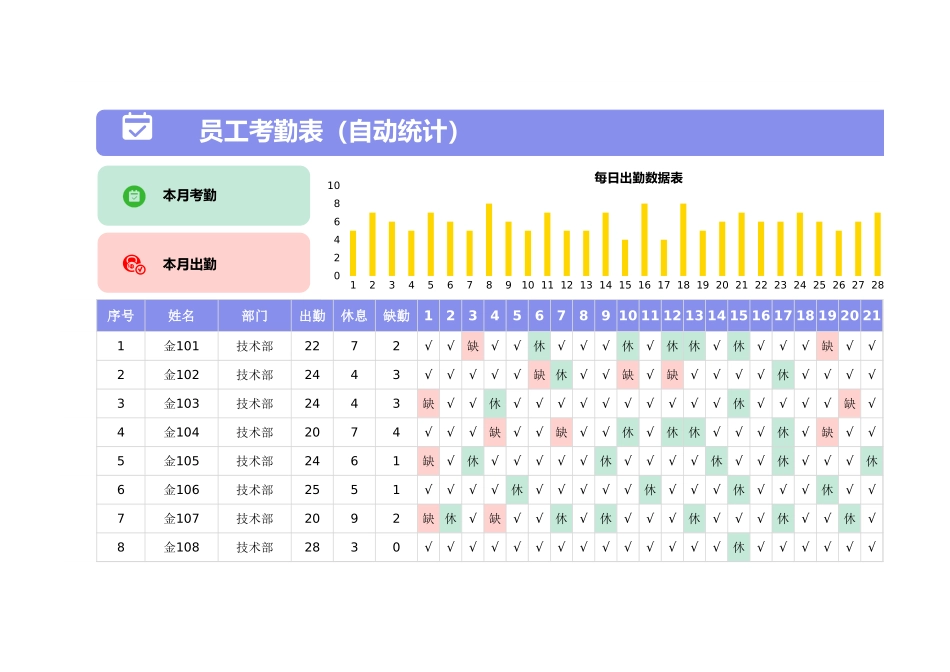Screen dimensions: 950x672
Task: Select 金108's name cell
Action: pos(181,547)
